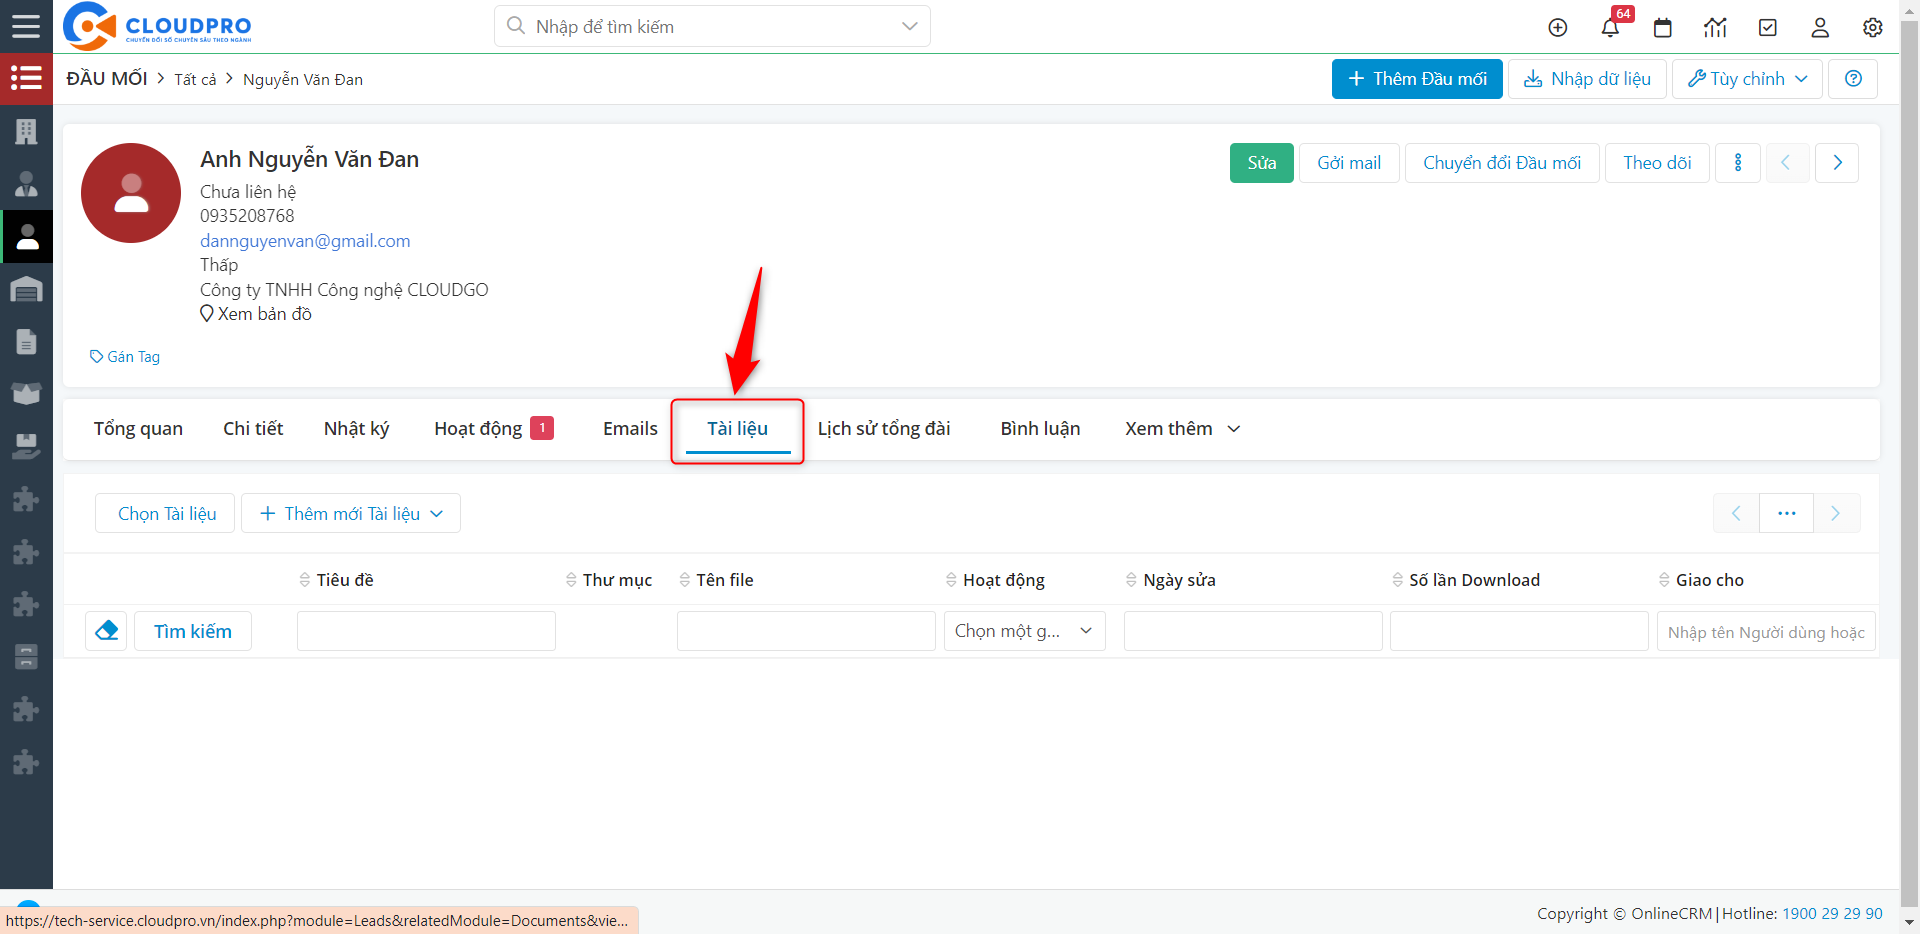Open the Bình luận tab

point(1040,429)
